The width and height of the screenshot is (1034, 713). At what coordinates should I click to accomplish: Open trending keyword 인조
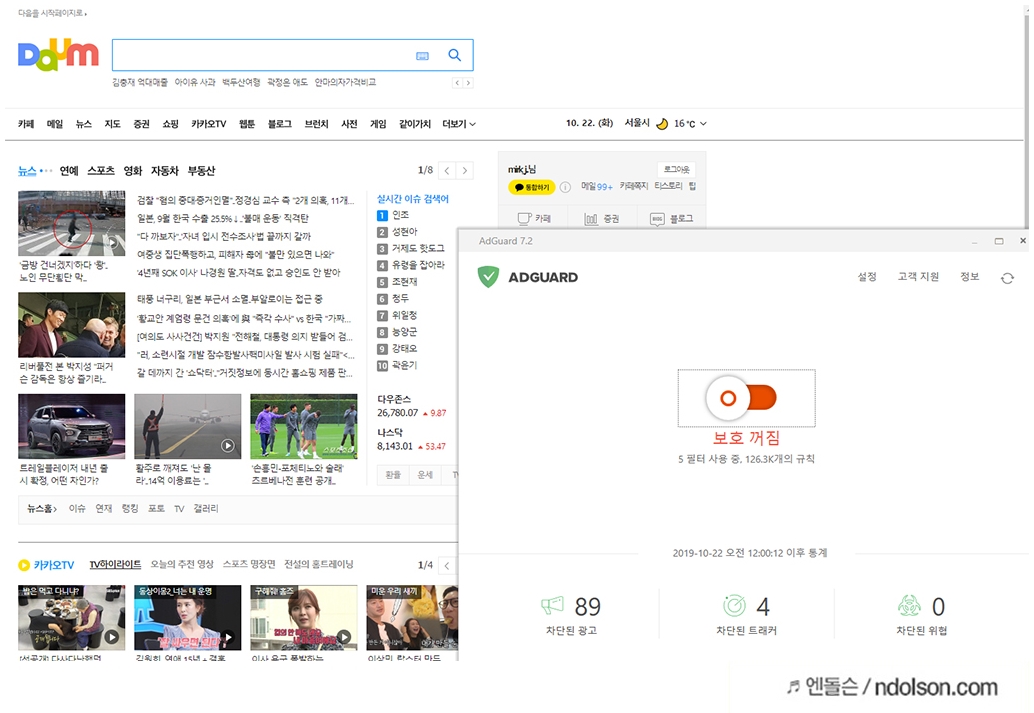400,215
